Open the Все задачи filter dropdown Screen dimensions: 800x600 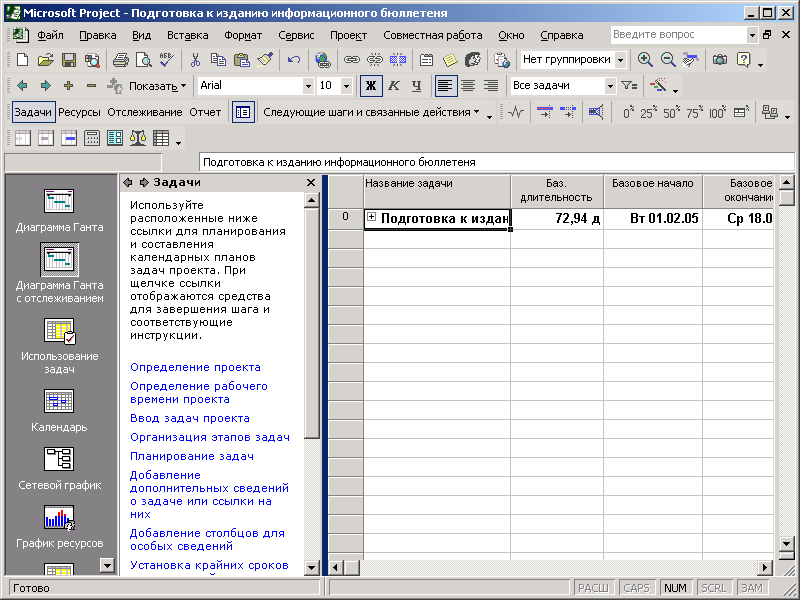610,86
